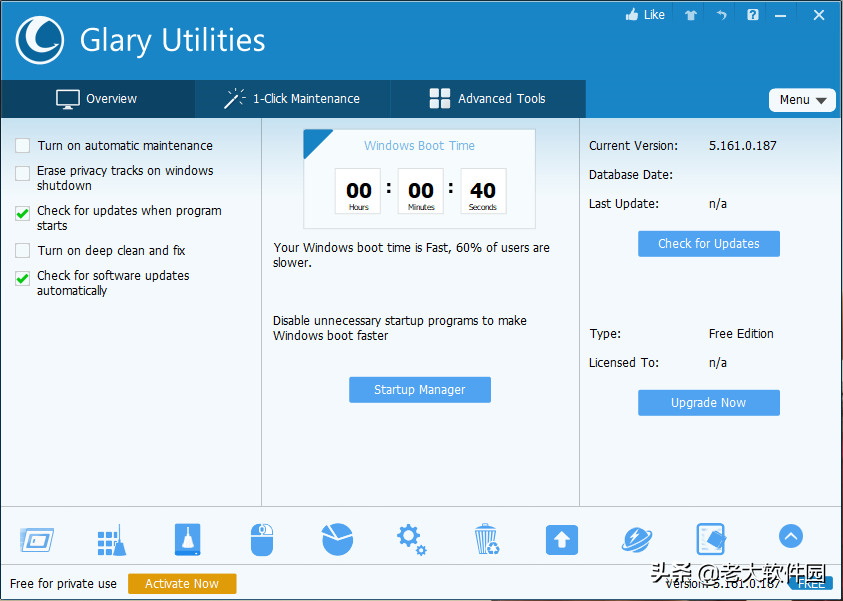Expand the bottom toolbar with the up chevron
This screenshot has width=843, height=601.
point(790,537)
